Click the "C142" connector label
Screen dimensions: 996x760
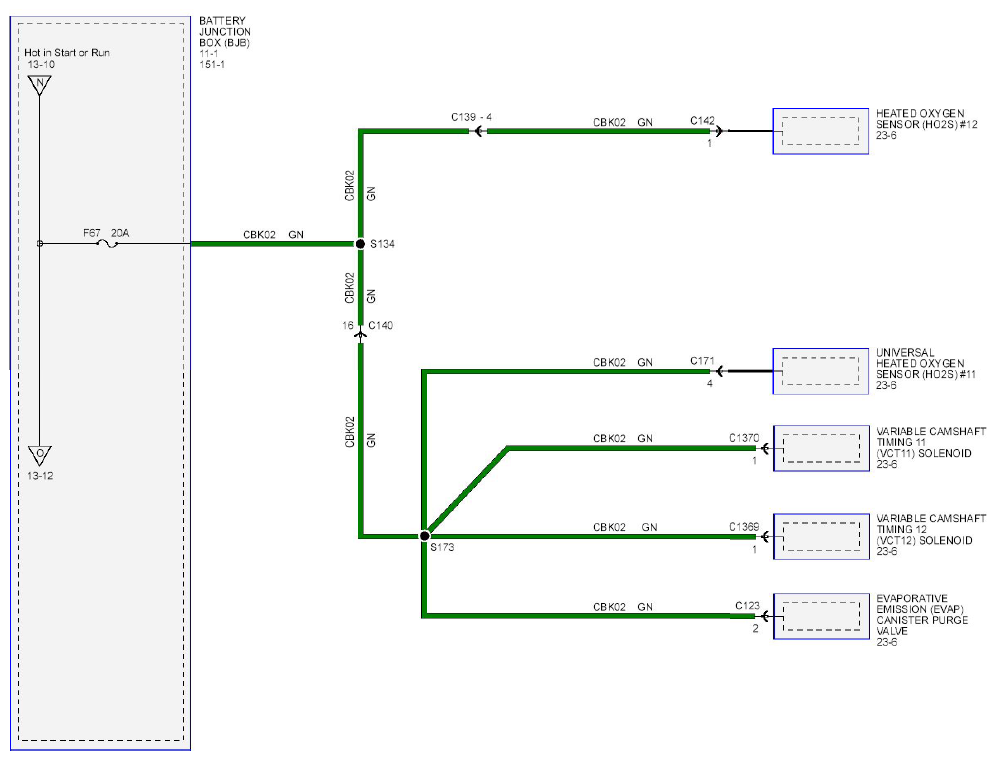coord(703,120)
